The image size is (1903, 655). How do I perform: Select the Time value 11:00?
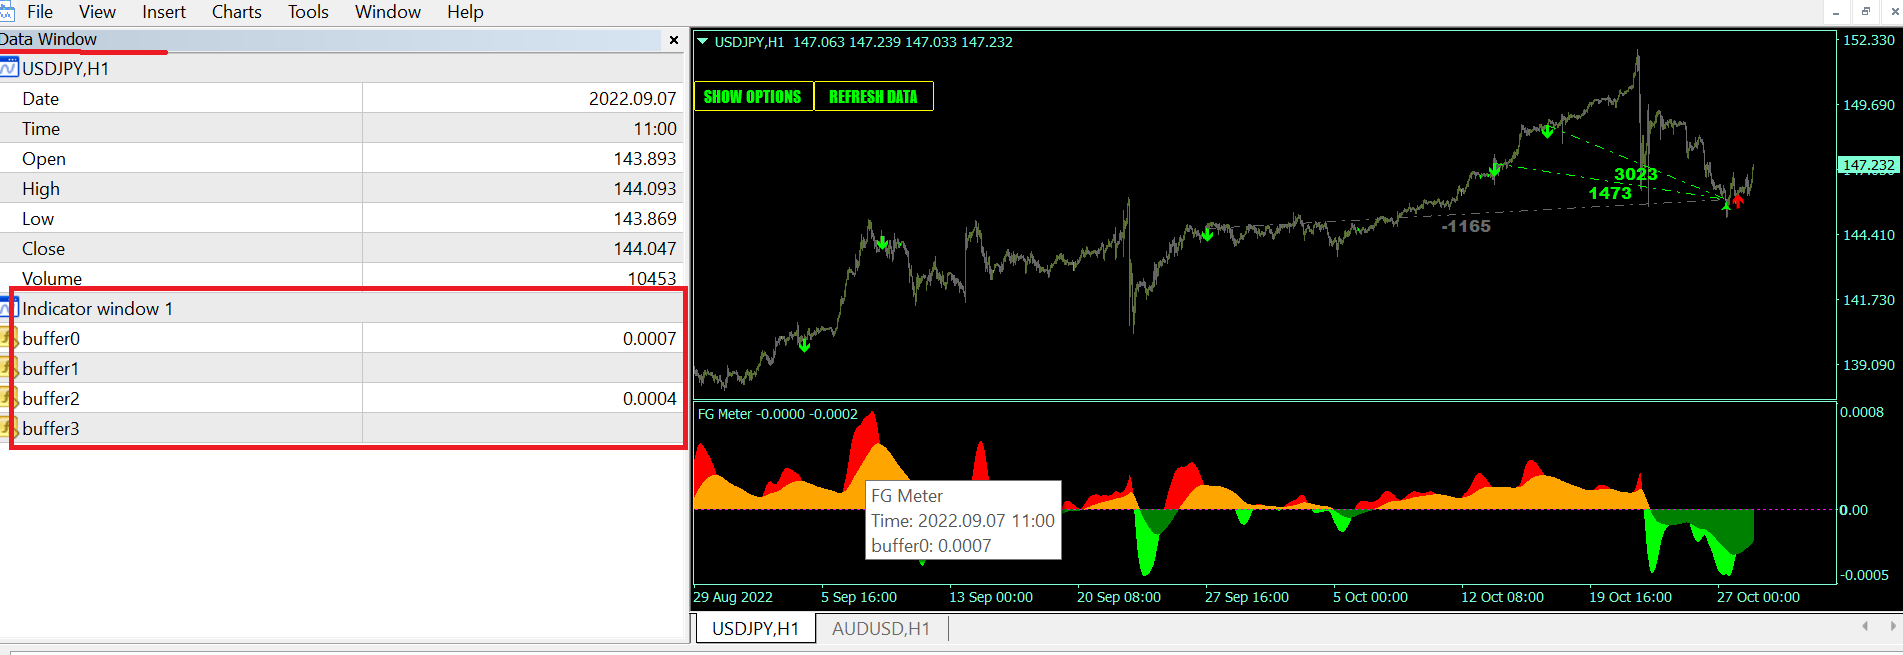click(x=655, y=128)
